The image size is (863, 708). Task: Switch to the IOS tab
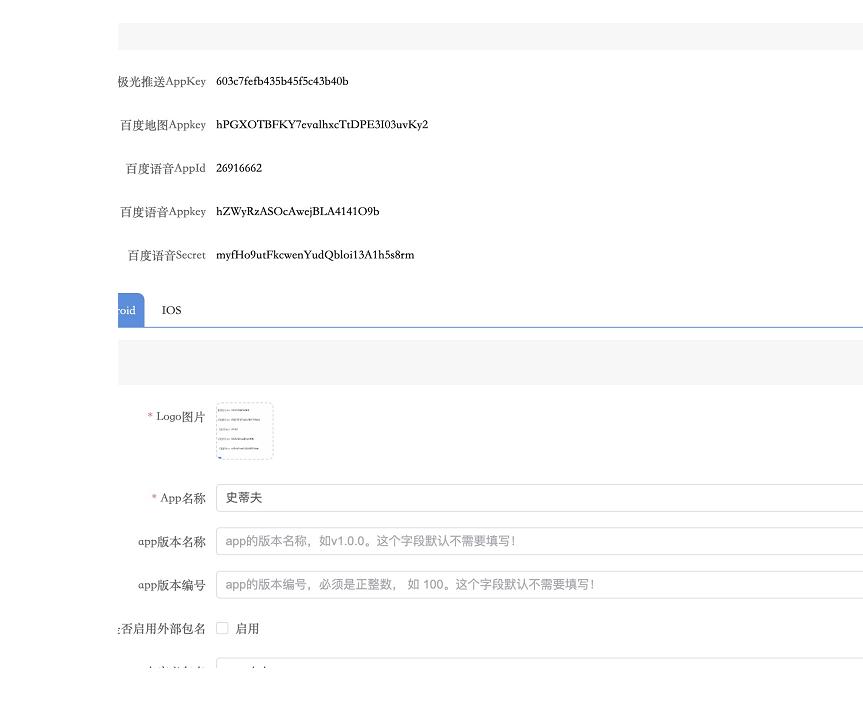171,311
